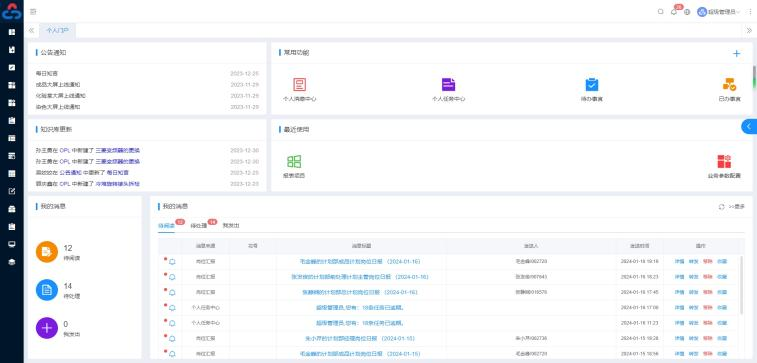This screenshot has width=757, height=363.
Task: Click the 12 待阅读 count
Action: pyautogui.click(x=68, y=248)
